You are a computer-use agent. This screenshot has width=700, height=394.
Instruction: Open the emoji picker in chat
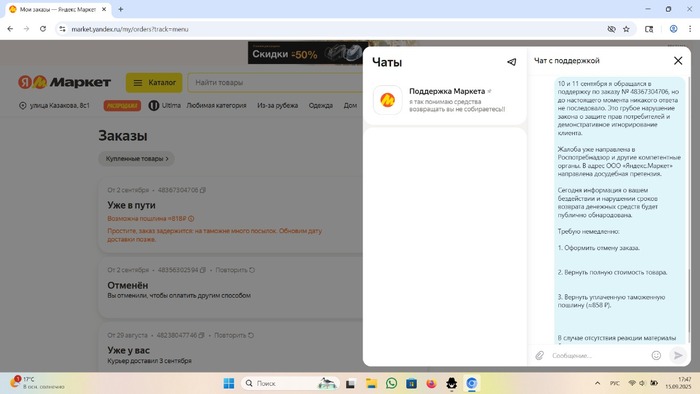pyautogui.click(x=656, y=355)
